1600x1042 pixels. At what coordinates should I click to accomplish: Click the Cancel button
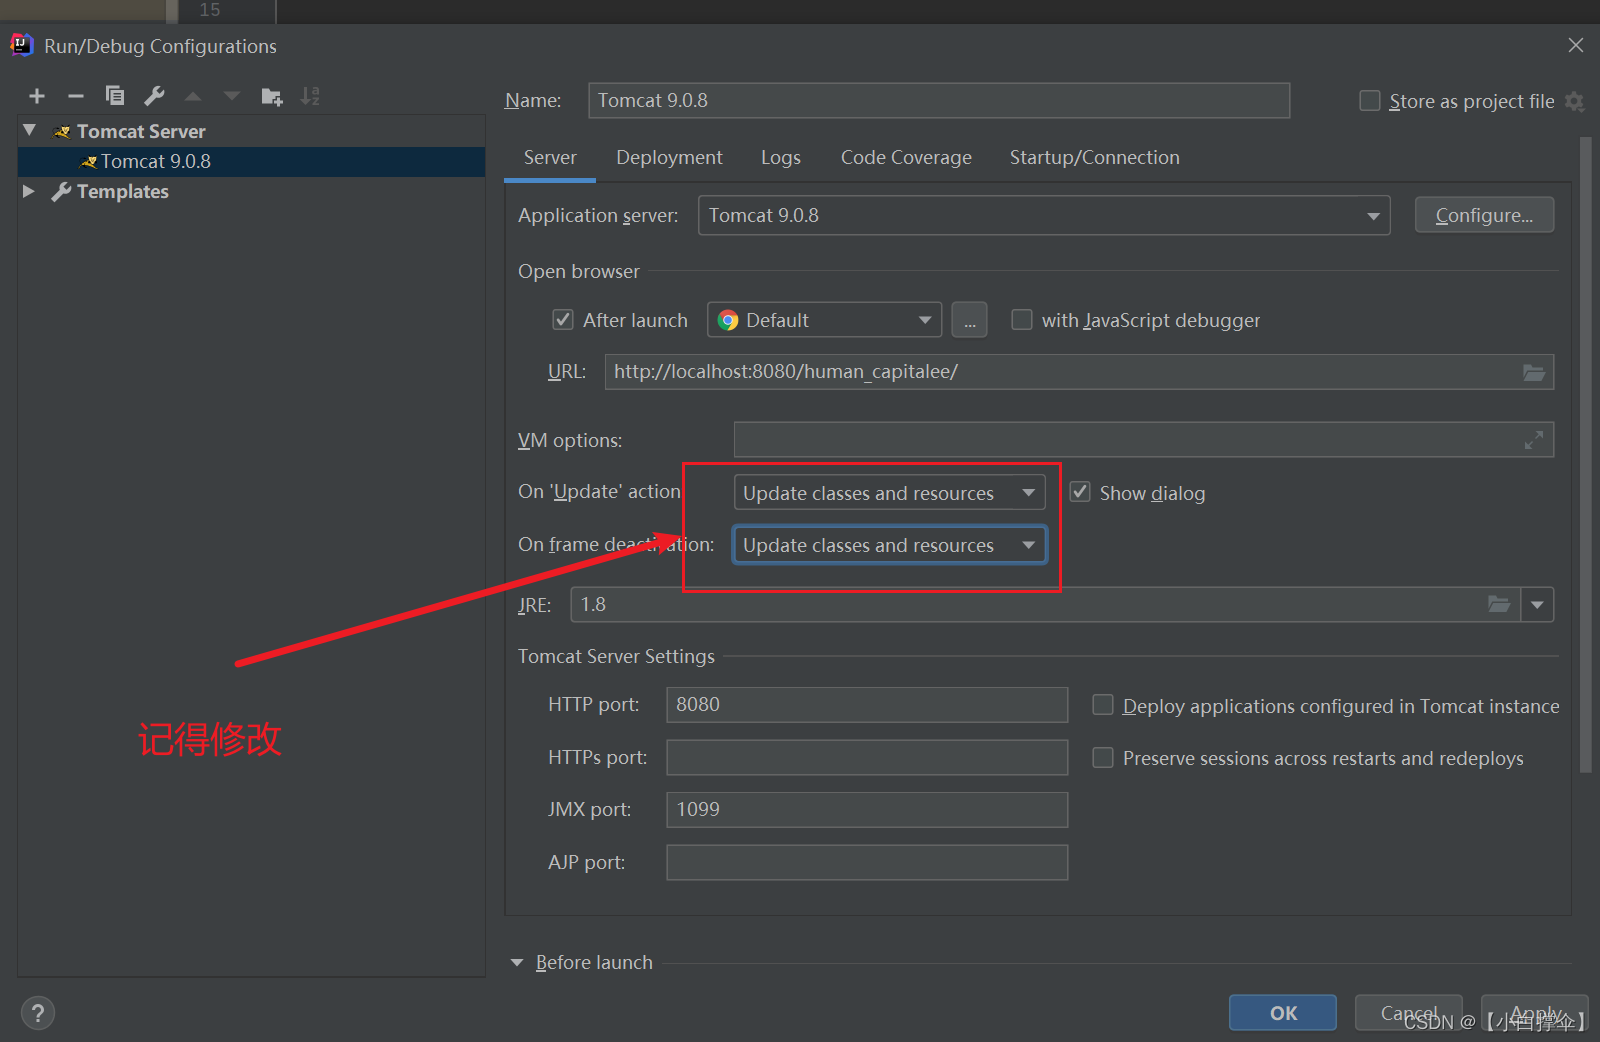(1409, 1013)
